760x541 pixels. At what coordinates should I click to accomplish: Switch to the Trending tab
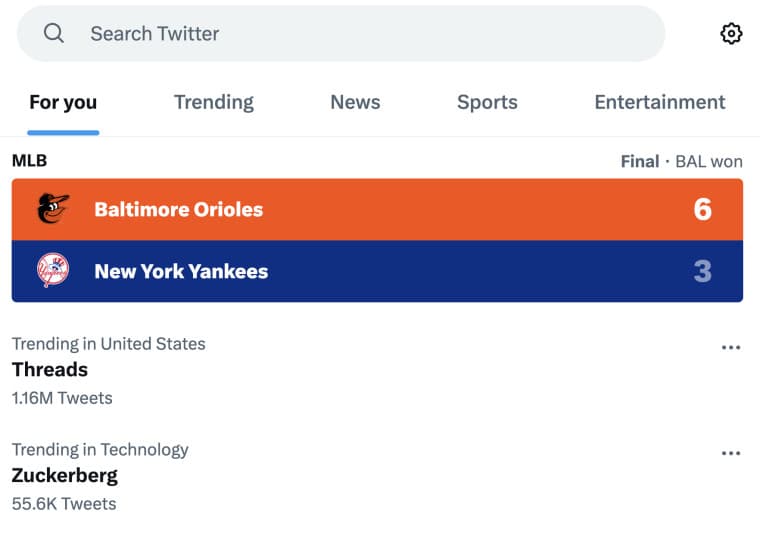[x=213, y=102]
